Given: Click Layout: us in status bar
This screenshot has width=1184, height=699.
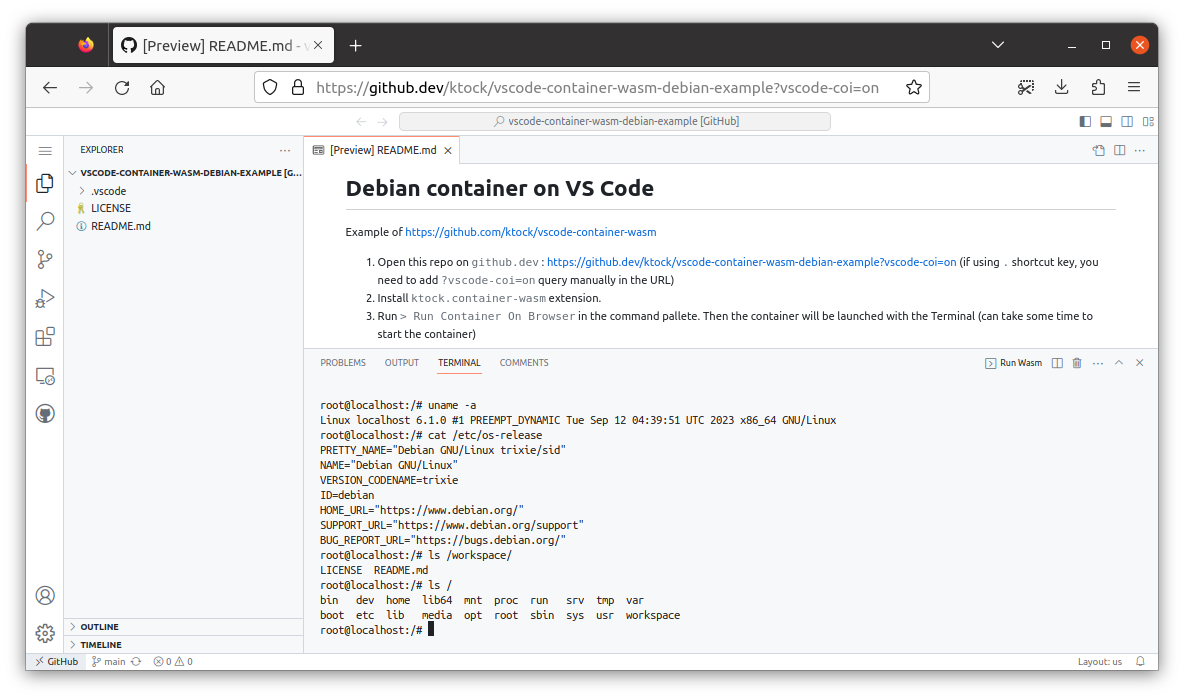Looking at the screenshot, I should [1099, 662].
